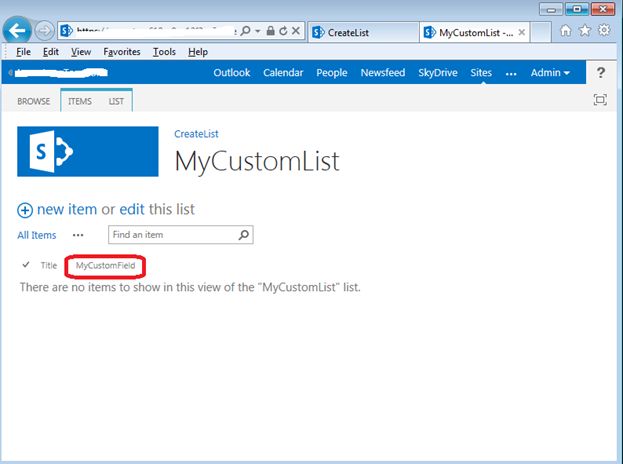The width and height of the screenshot is (623, 464).
Task: Expand the navigation bar ellipsis menu
Action: pos(511,74)
